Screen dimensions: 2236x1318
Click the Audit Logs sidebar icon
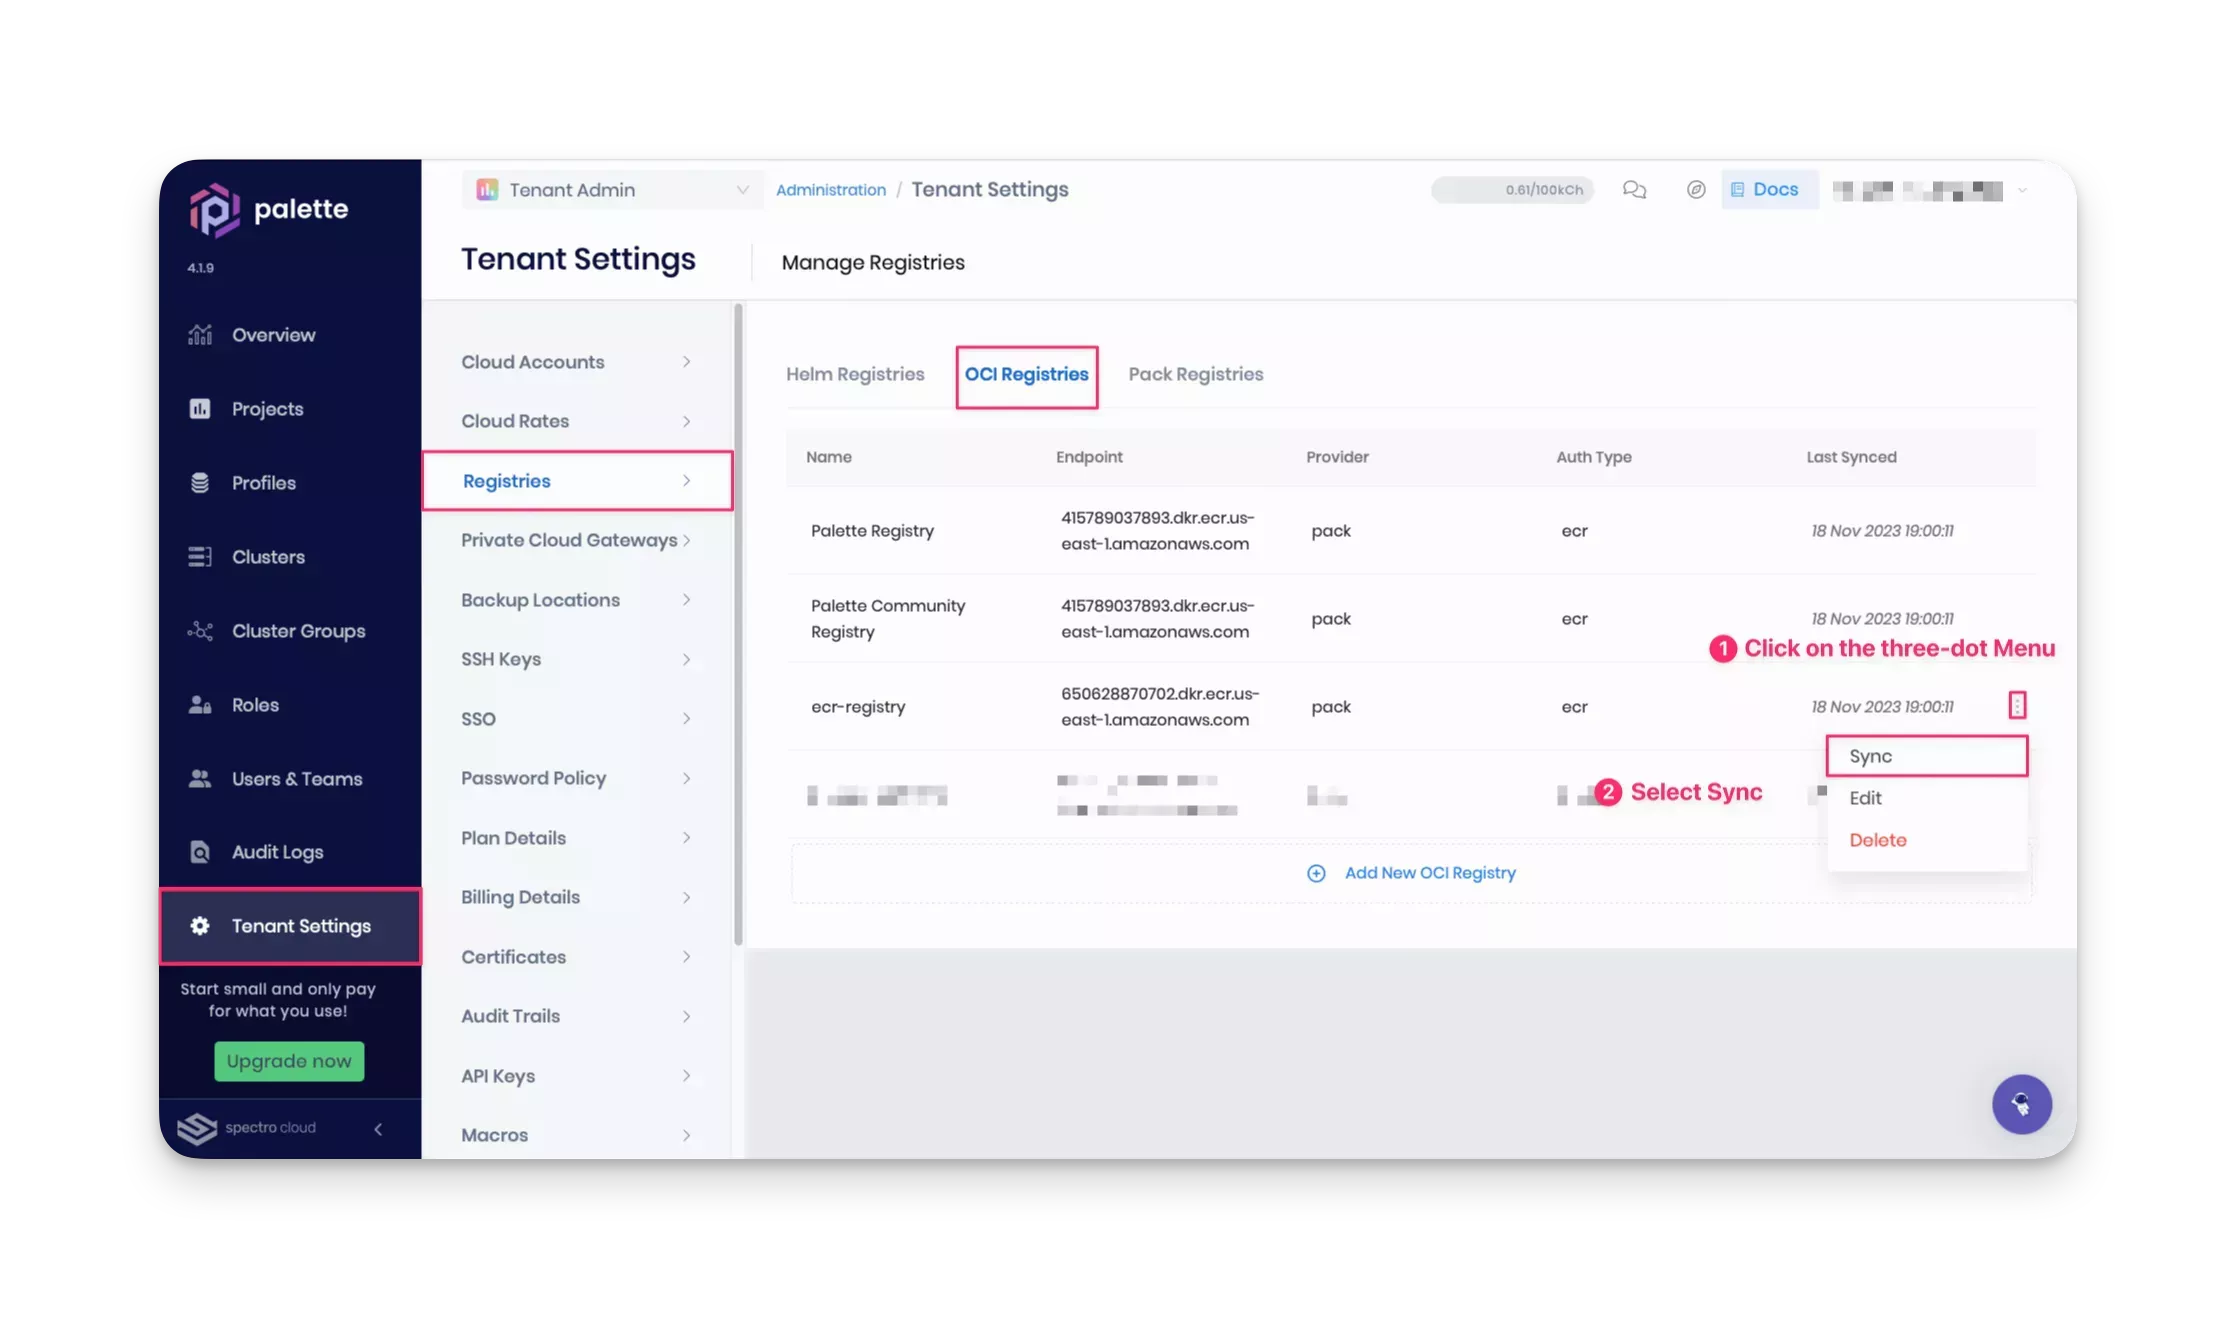[x=199, y=852]
